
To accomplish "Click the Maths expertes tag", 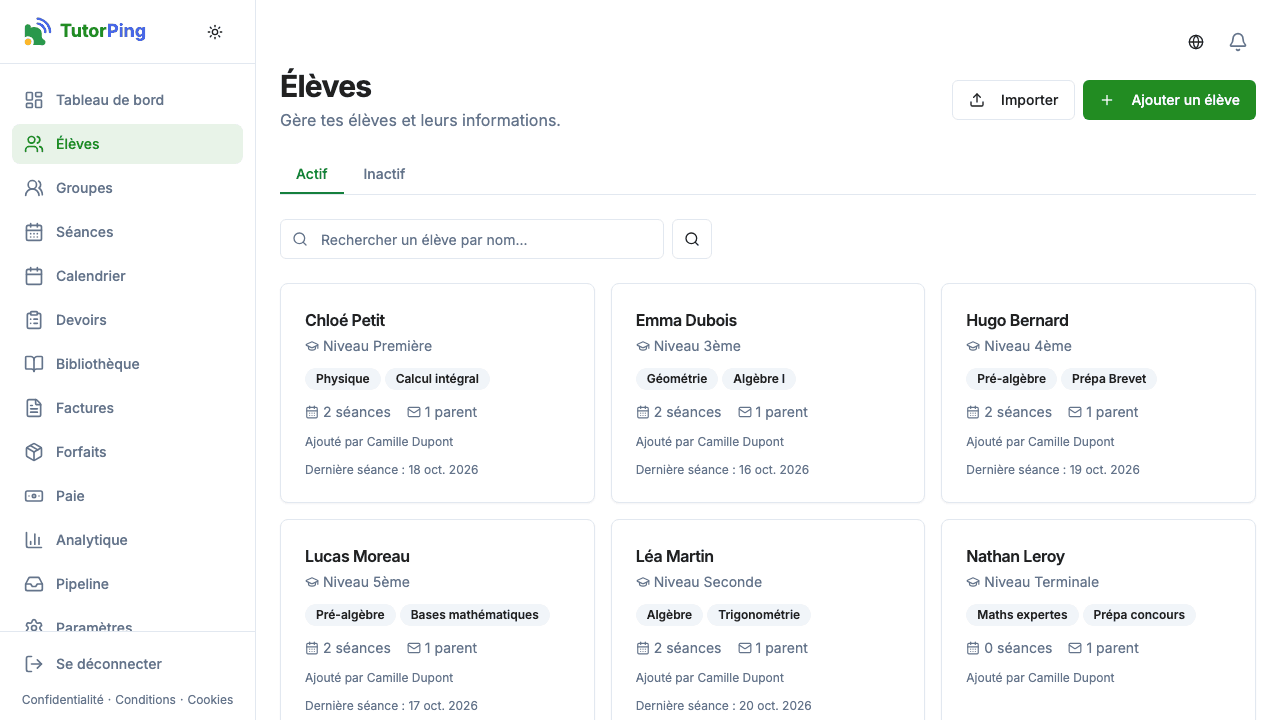I will click(1022, 615).
